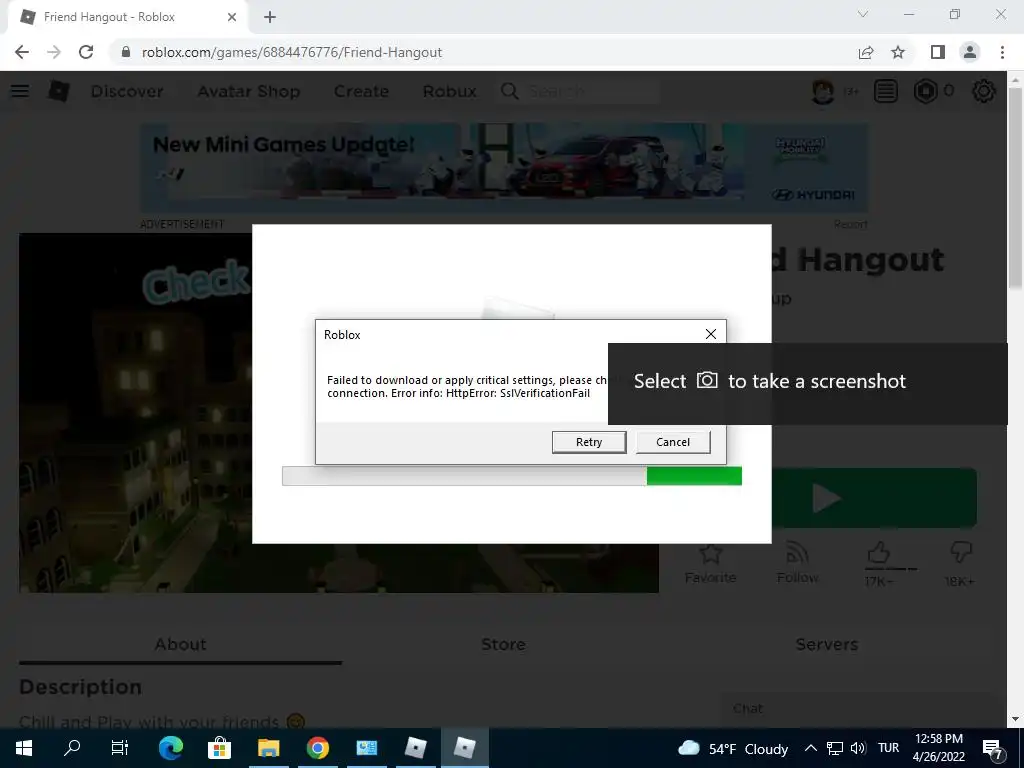
Task: Close the Friend Hangout - Roblox tab
Action: [232, 18]
